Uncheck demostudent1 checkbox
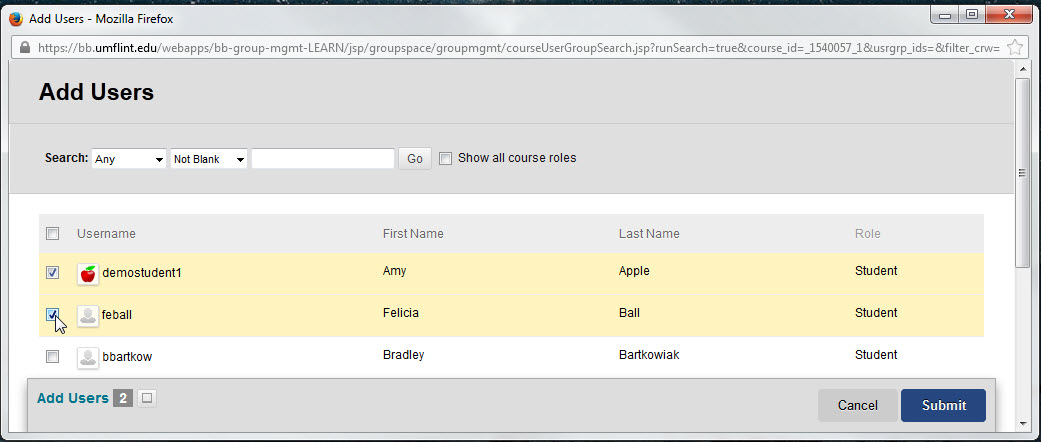Viewport: 1041px width, 442px height. [52, 273]
